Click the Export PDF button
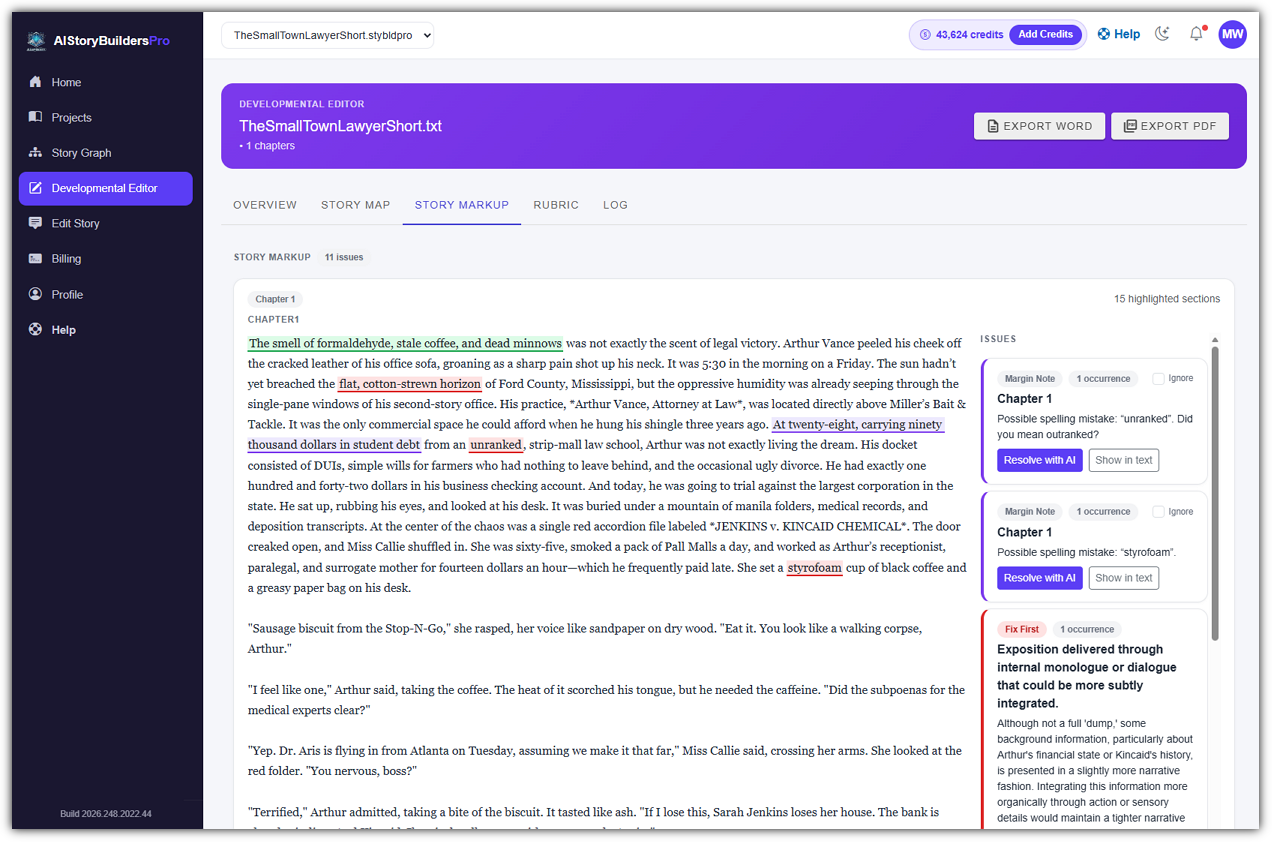 coord(1170,126)
